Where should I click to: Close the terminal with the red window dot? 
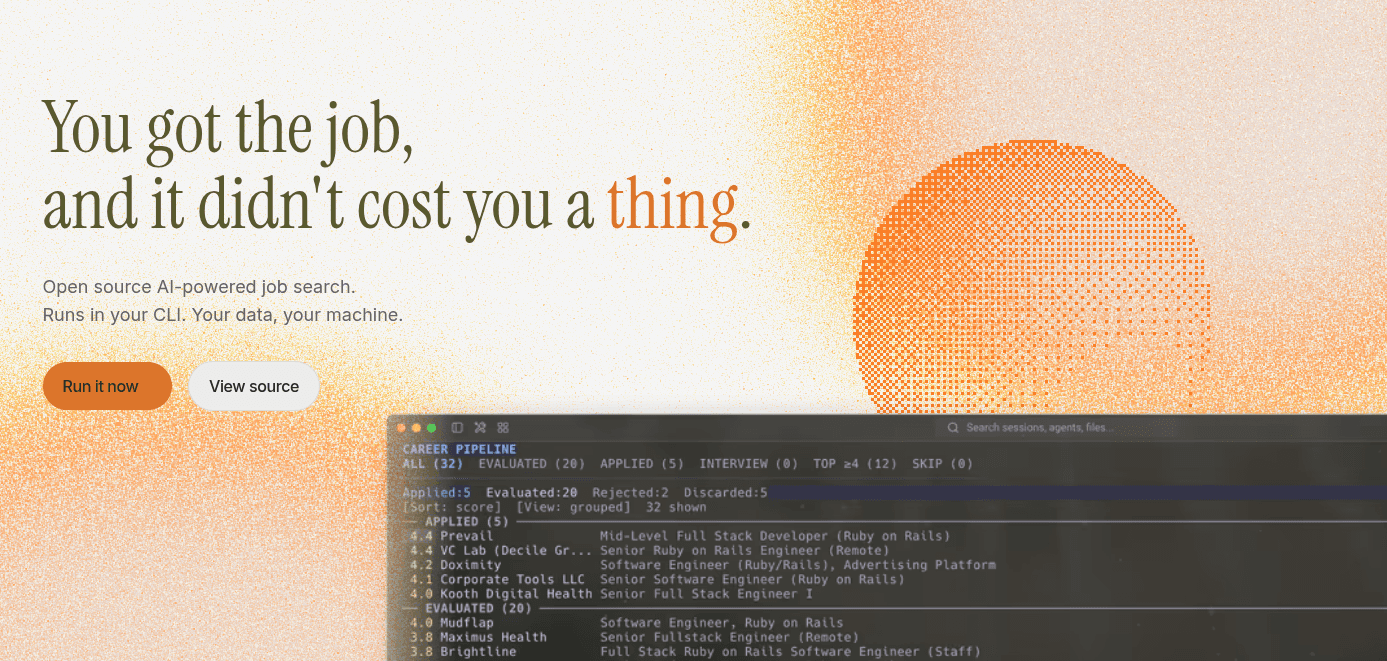(402, 428)
